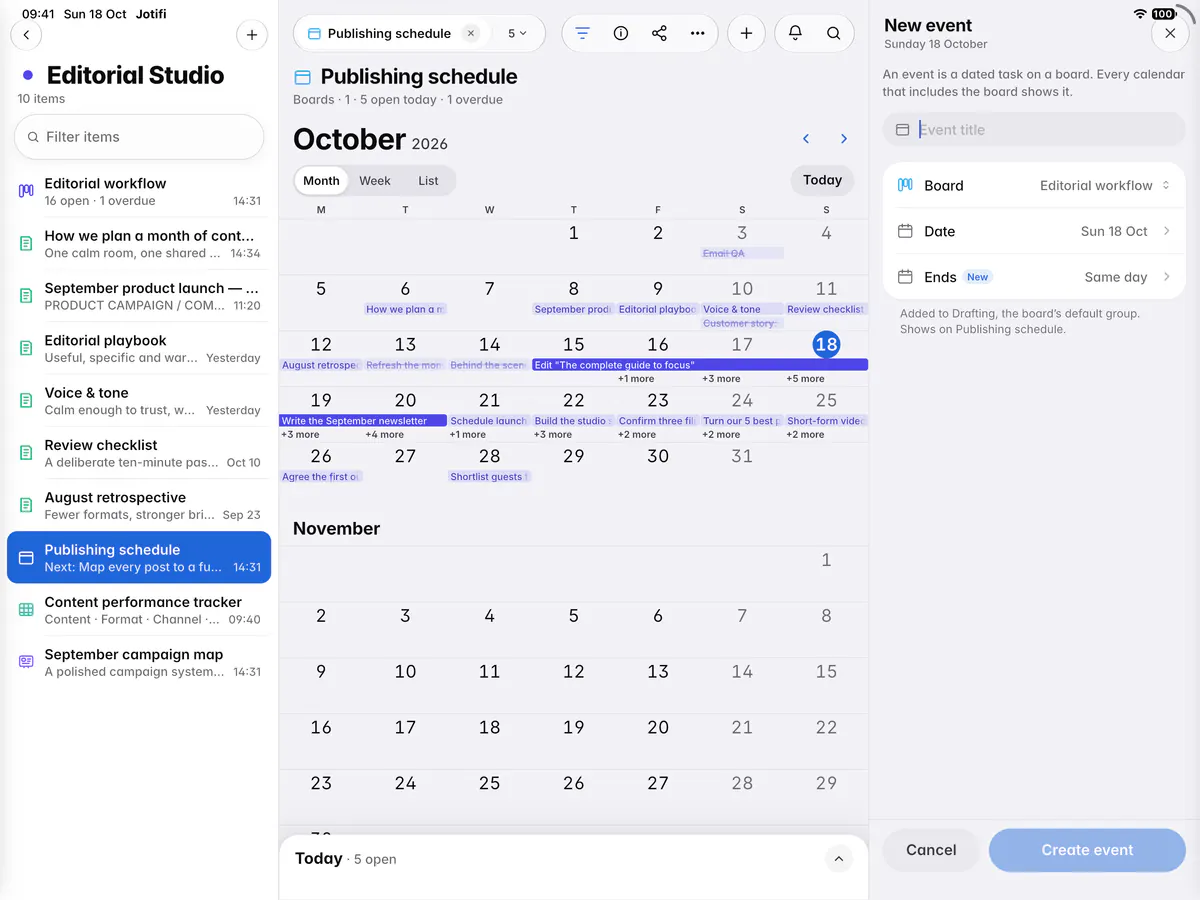This screenshot has height=900, width=1200.
Task: Open search in the toolbar
Action: tap(833, 33)
